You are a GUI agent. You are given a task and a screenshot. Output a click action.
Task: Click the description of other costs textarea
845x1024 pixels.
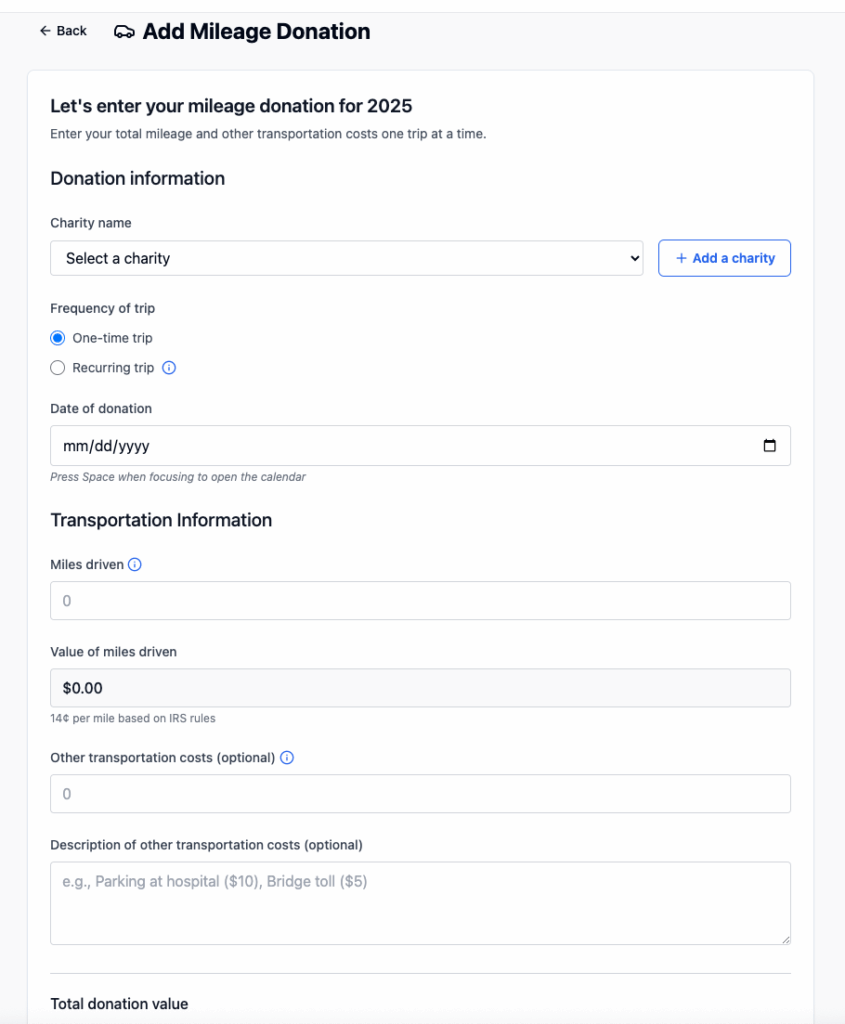click(420, 903)
